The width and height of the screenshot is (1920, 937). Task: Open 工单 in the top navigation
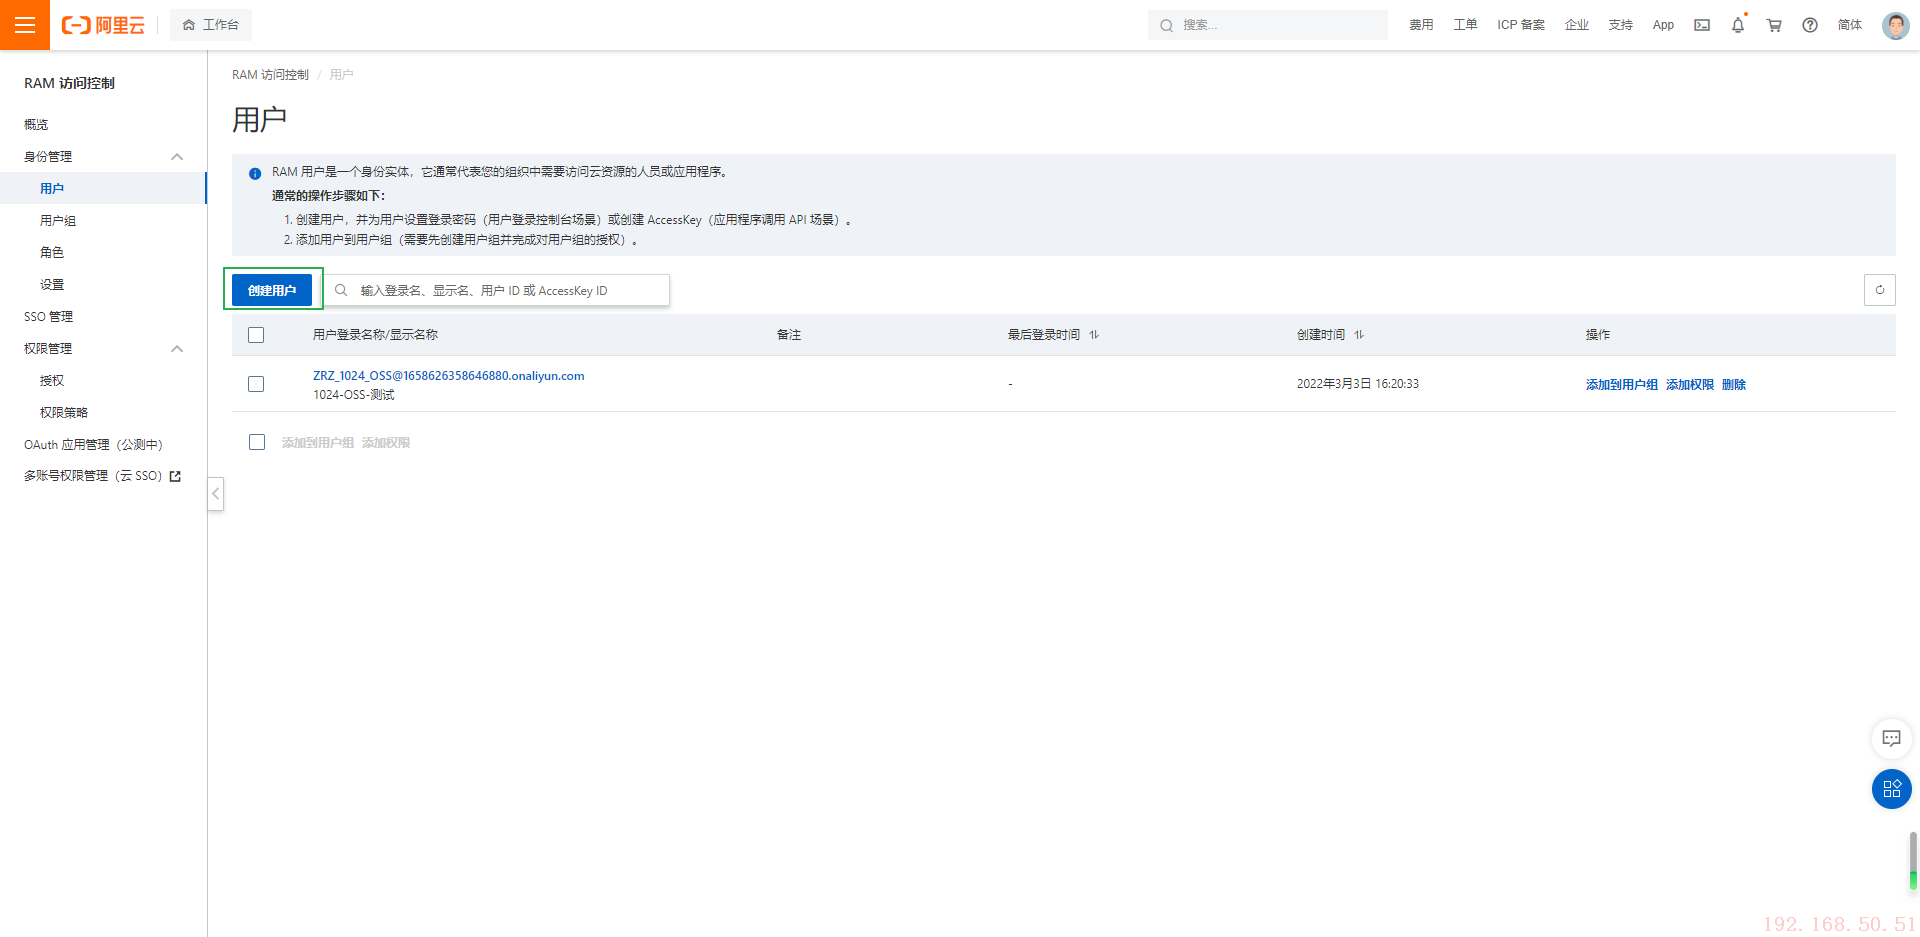[1465, 25]
